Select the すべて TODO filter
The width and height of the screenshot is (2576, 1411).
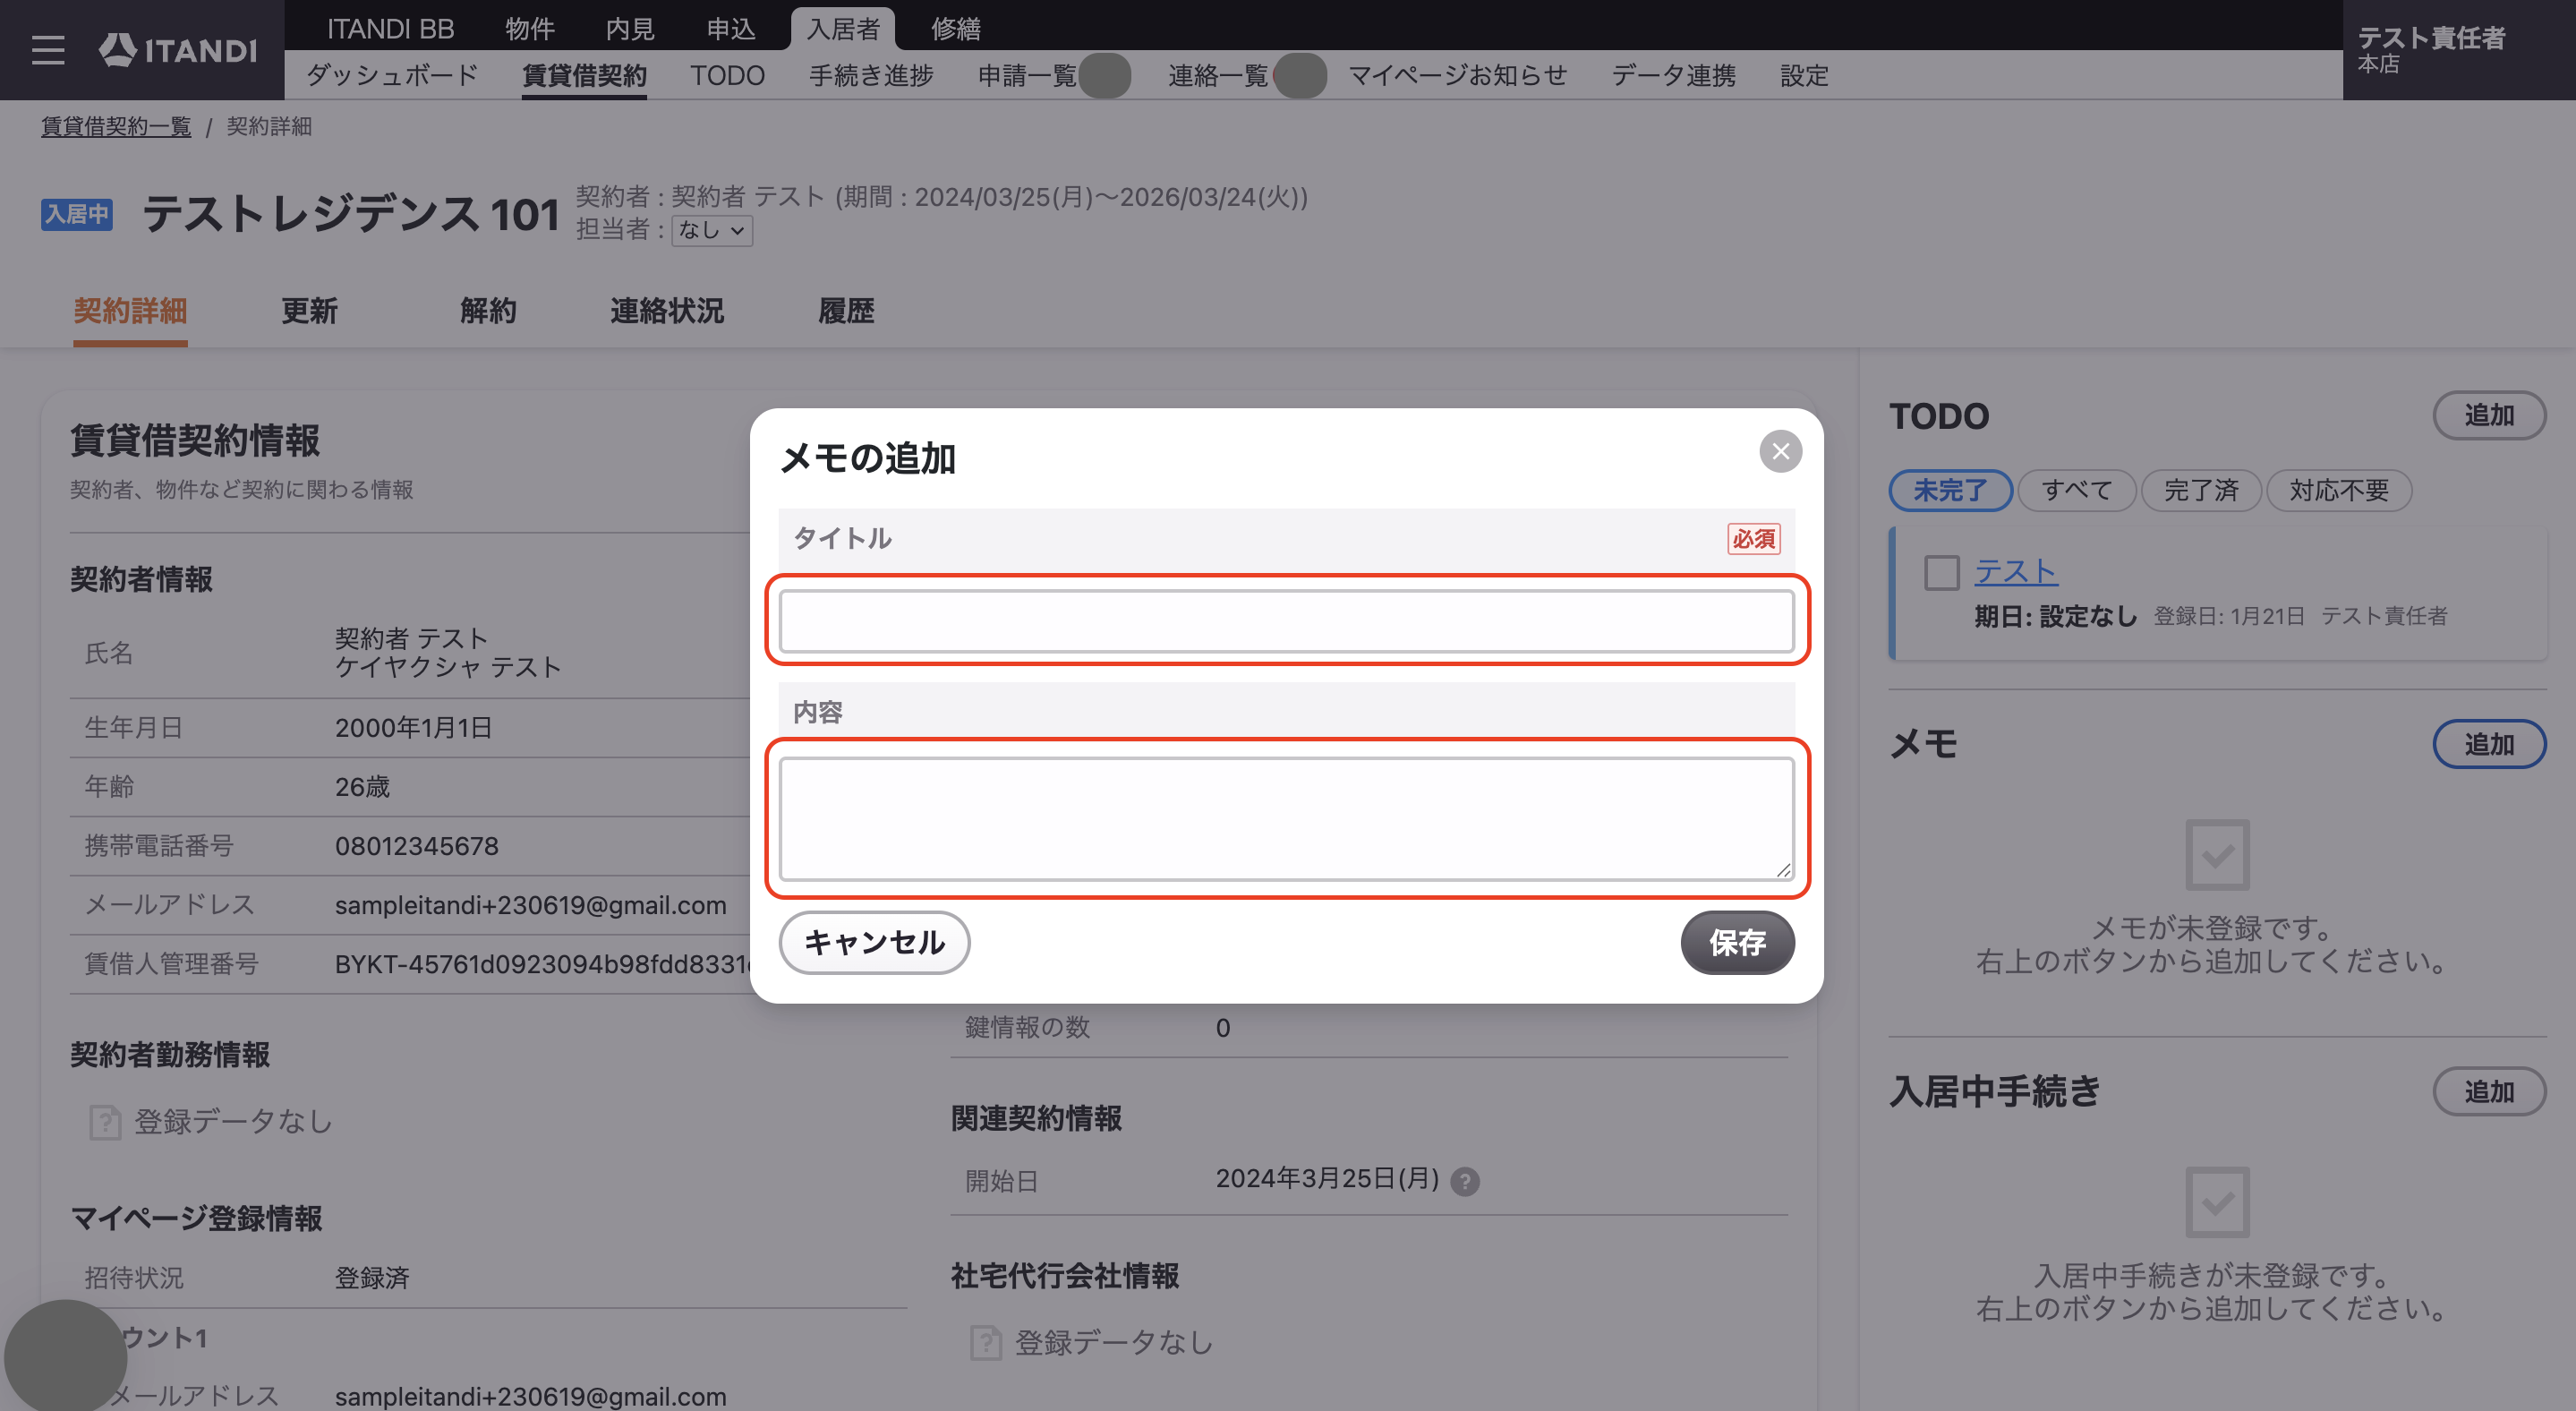(2077, 490)
